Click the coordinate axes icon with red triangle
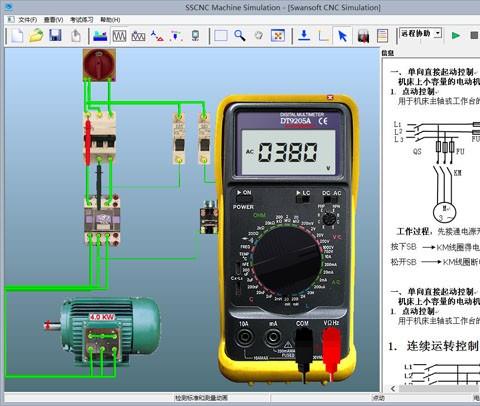The height and width of the screenshot is (406, 480). [x=157, y=36]
